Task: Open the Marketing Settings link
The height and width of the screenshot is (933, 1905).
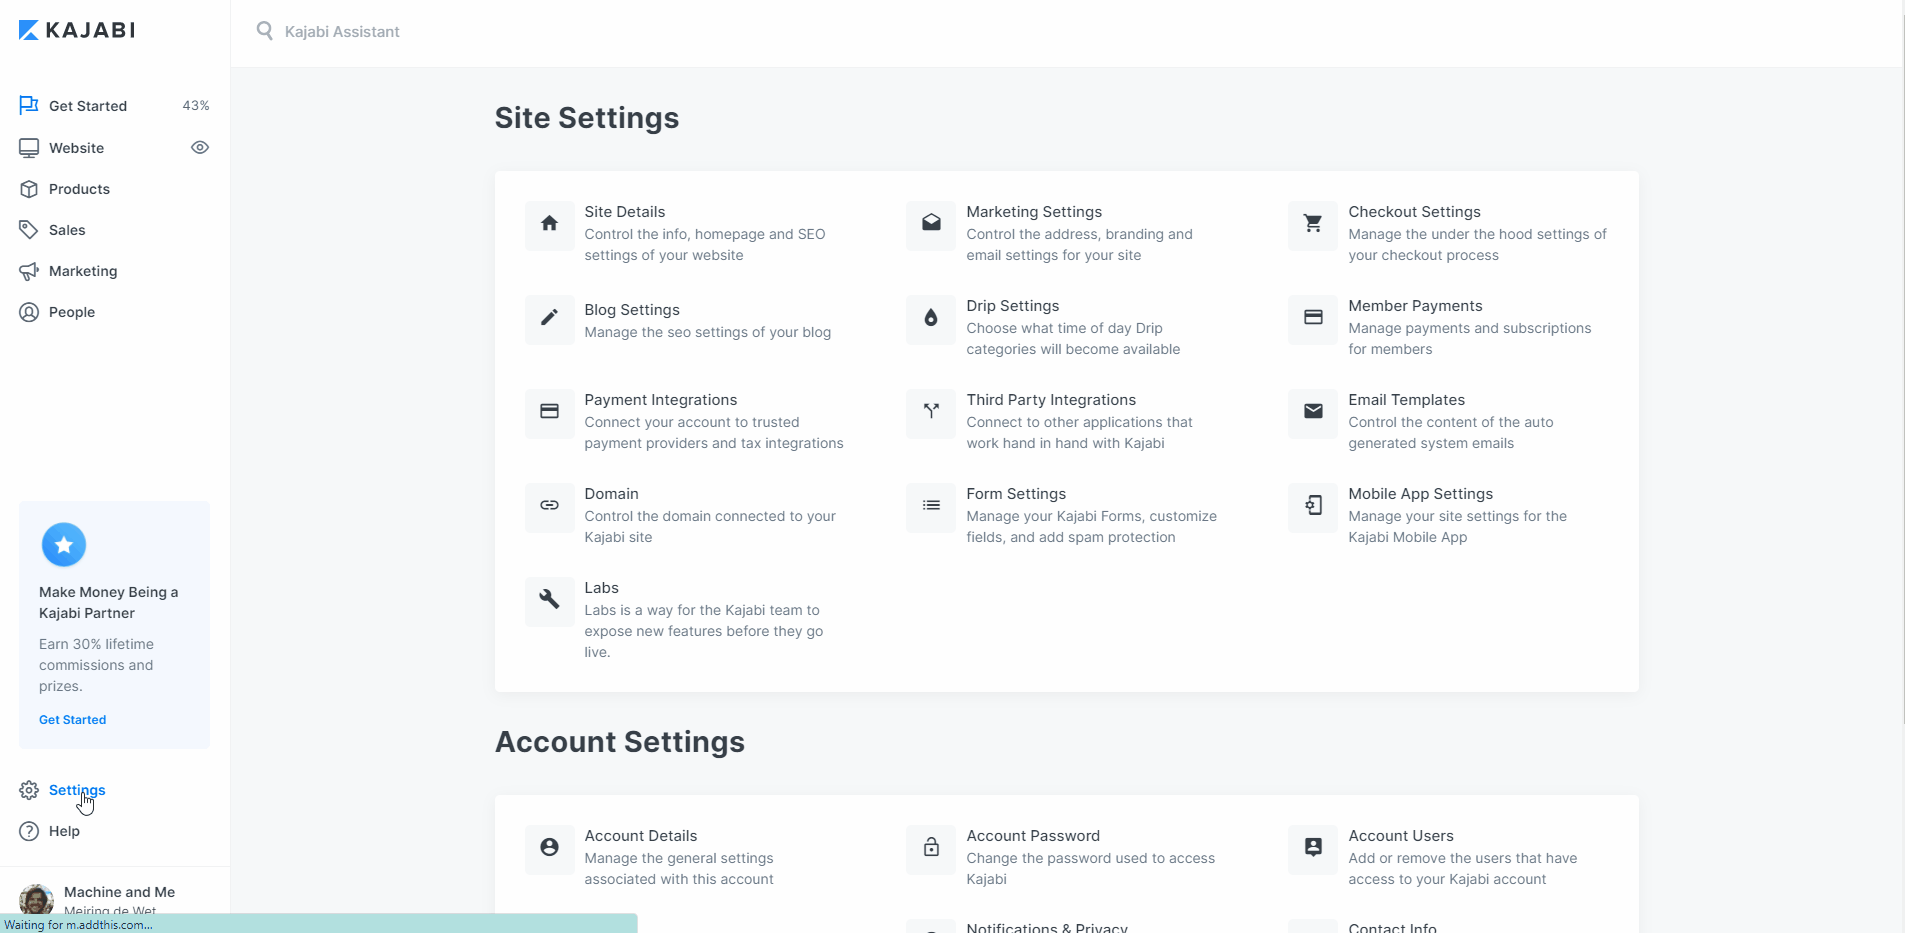Action: (1034, 212)
